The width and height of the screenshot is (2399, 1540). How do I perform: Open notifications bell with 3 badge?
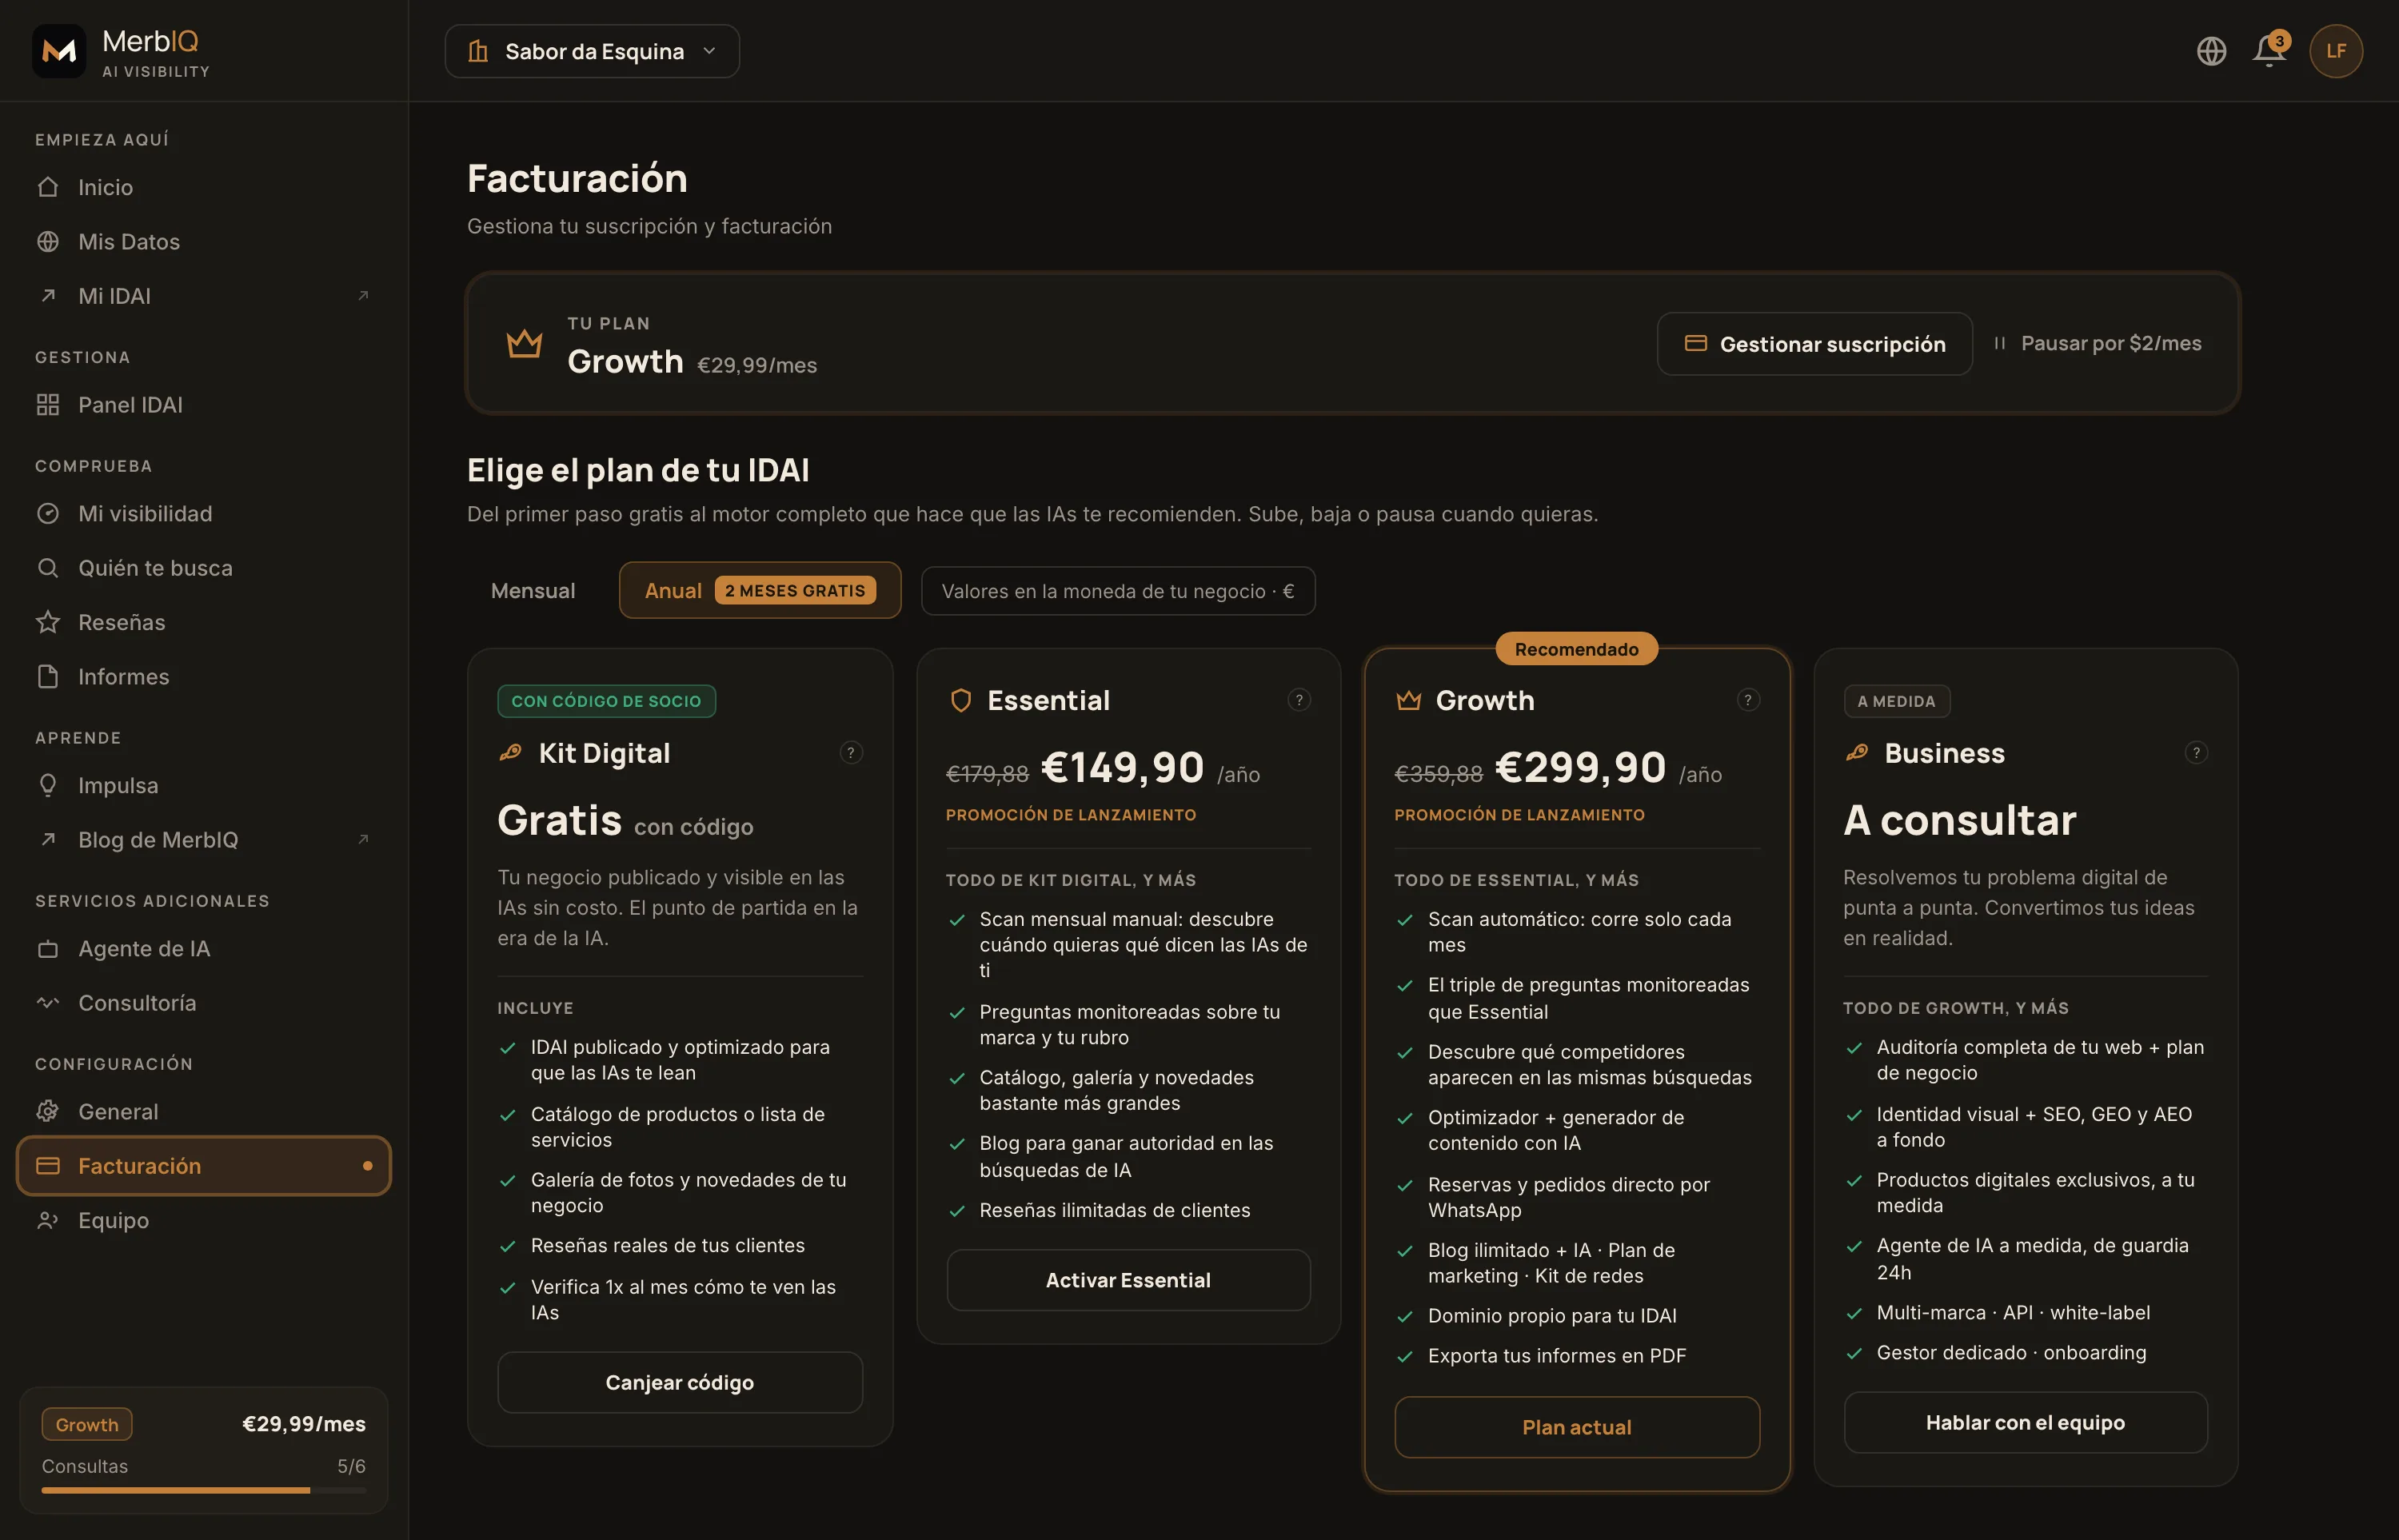(2269, 50)
